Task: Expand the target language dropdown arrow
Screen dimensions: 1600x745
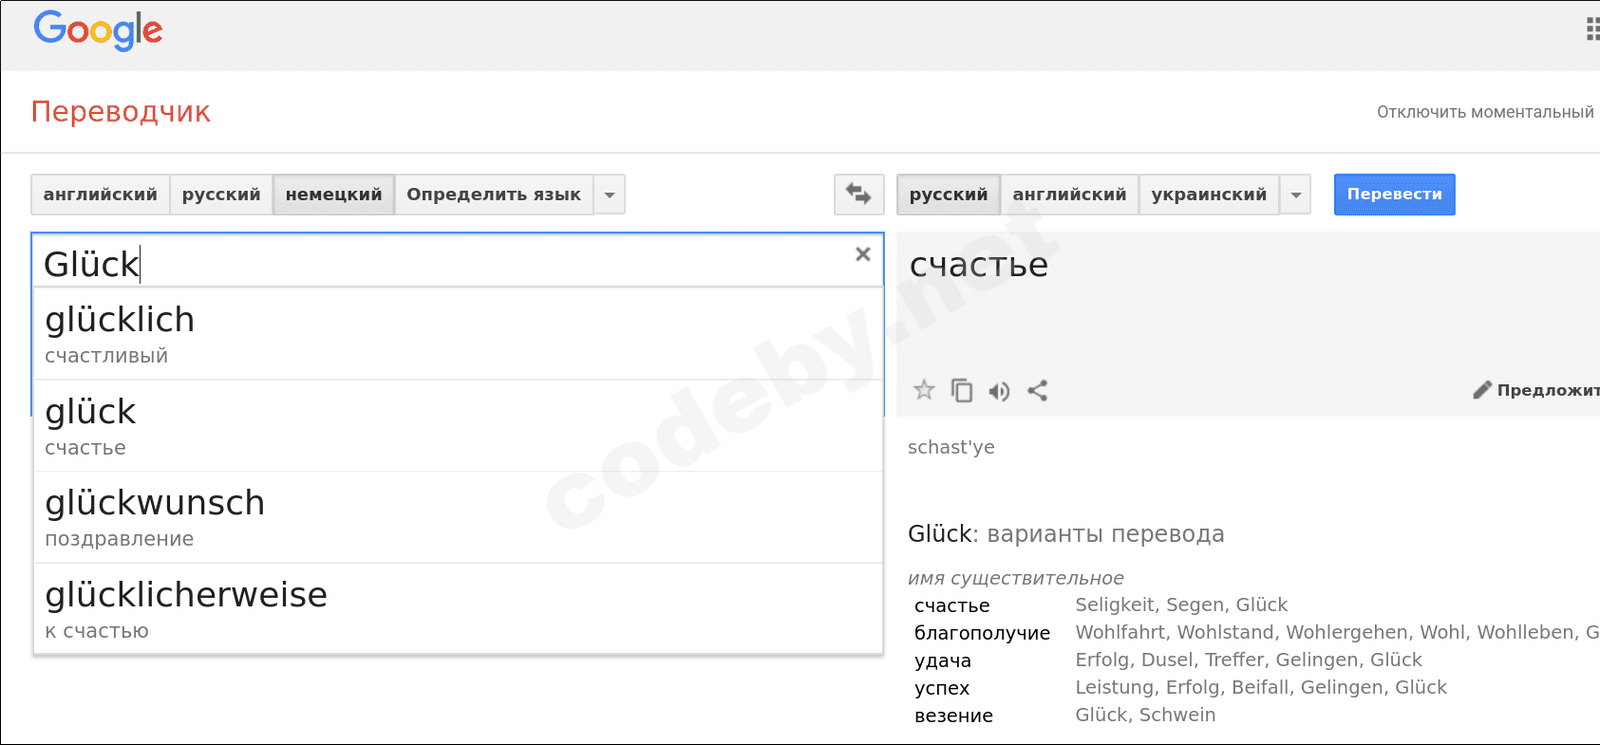Action: pos(1296,195)
